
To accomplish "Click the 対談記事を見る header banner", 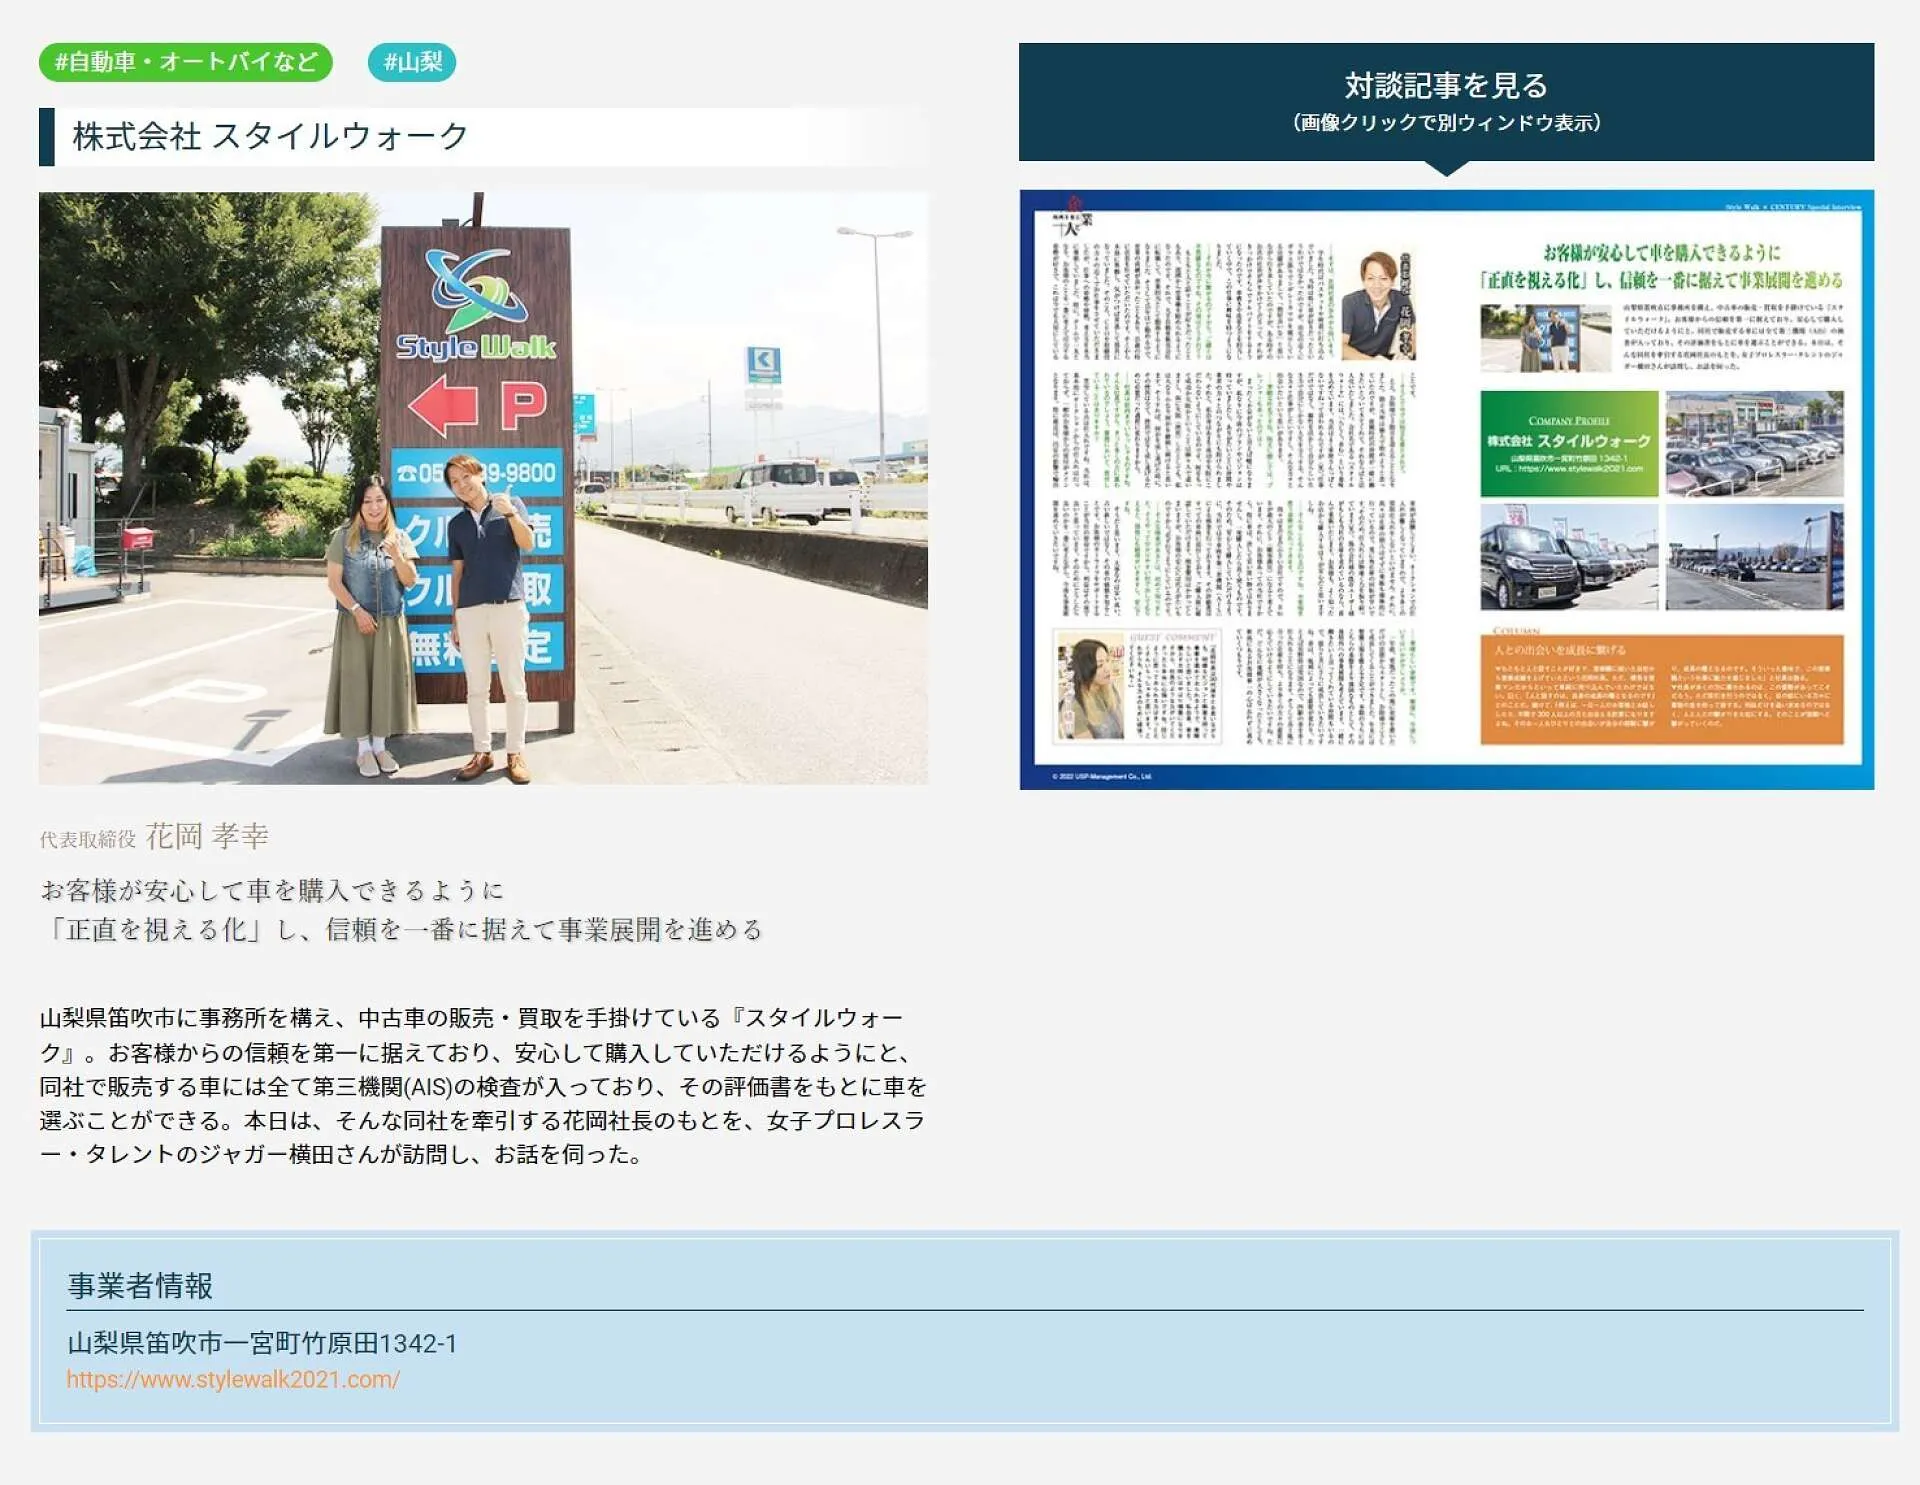I will [1446, 102].
